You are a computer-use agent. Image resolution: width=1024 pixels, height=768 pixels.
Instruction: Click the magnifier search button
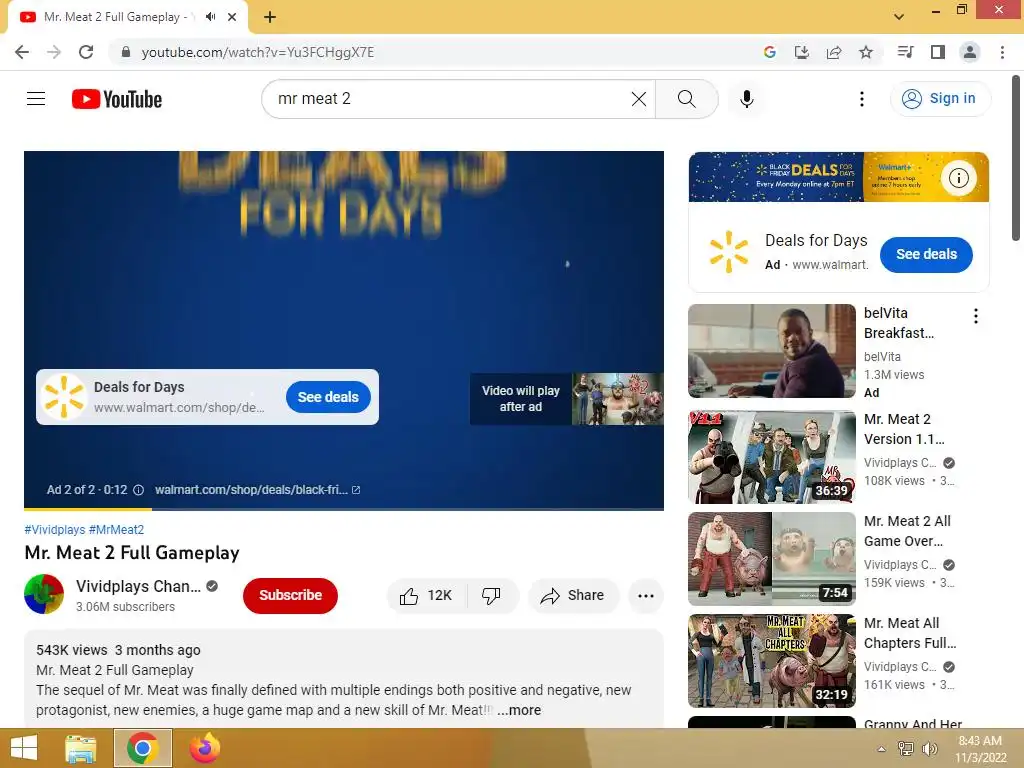(x=686, y=99)
